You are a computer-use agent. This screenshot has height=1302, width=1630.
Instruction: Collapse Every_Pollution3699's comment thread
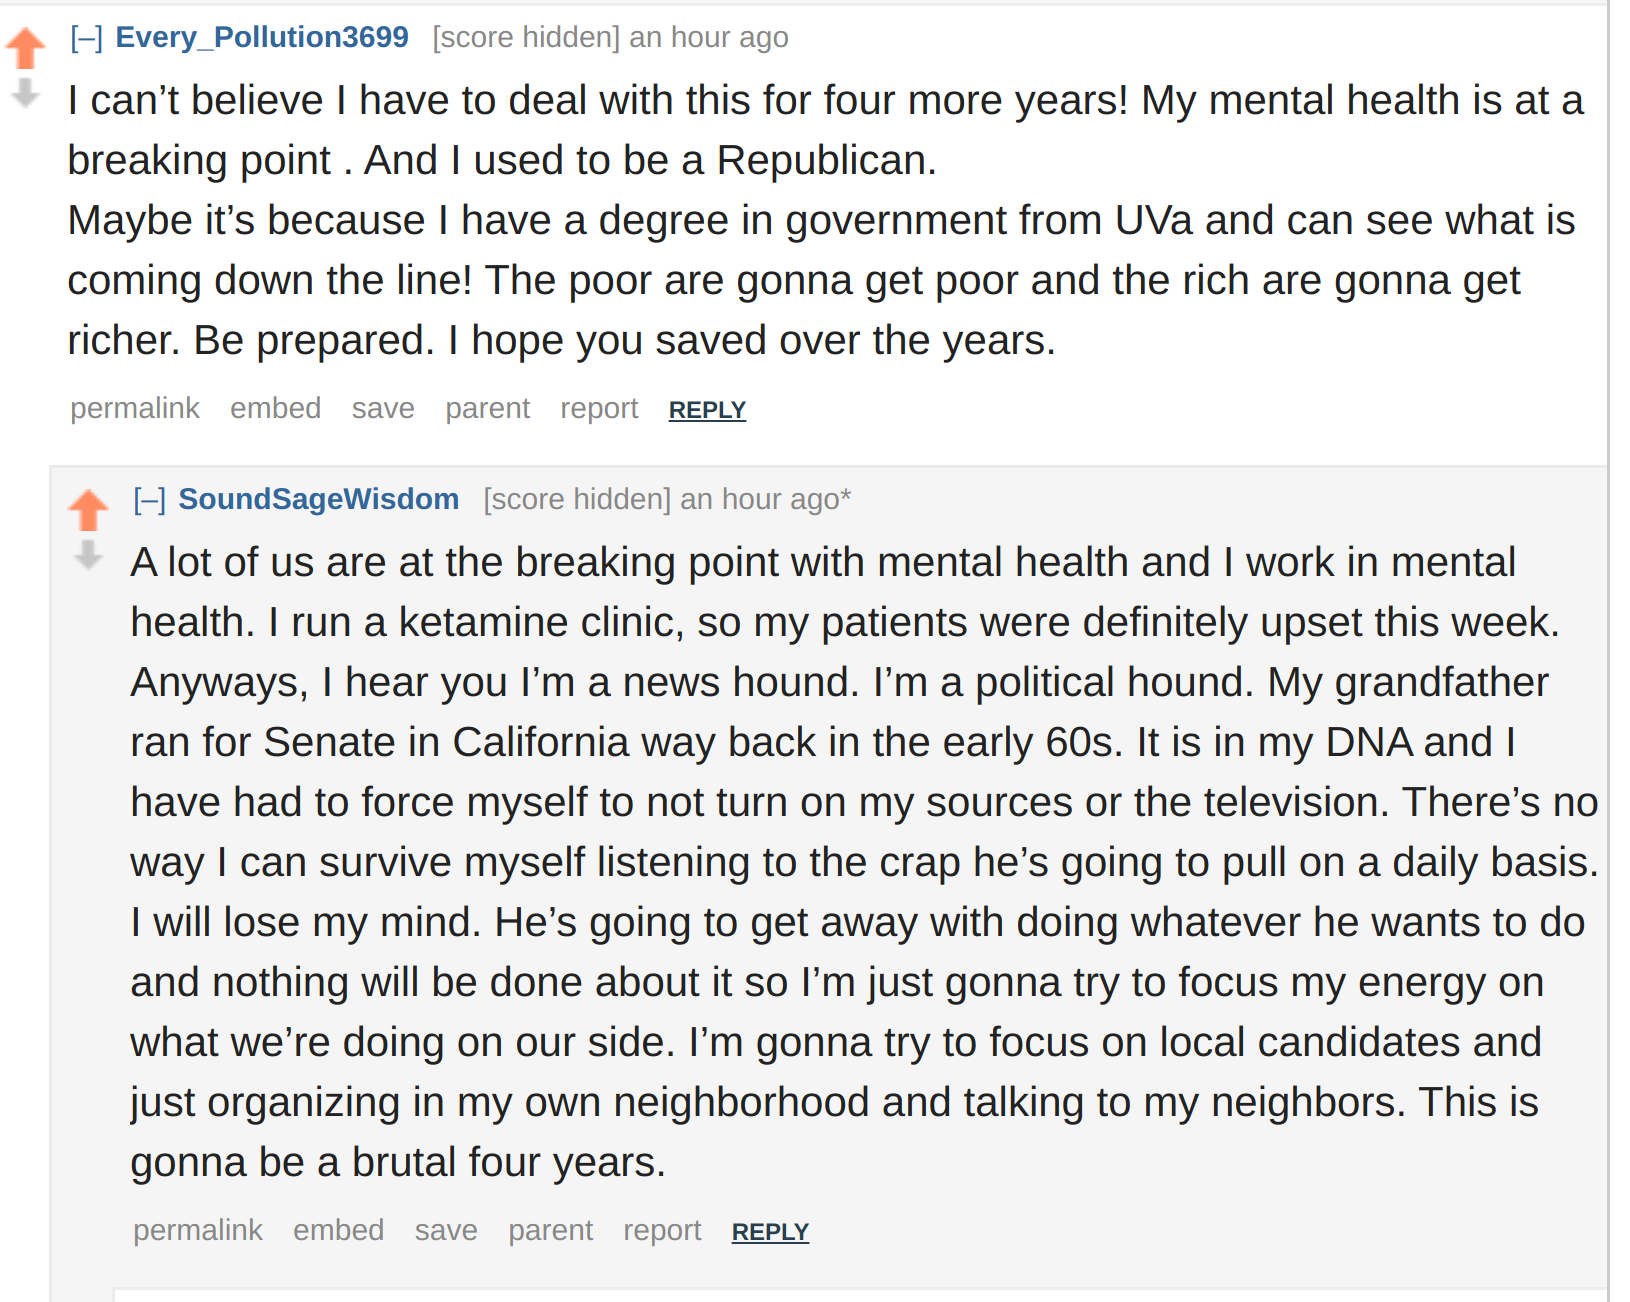87,38
